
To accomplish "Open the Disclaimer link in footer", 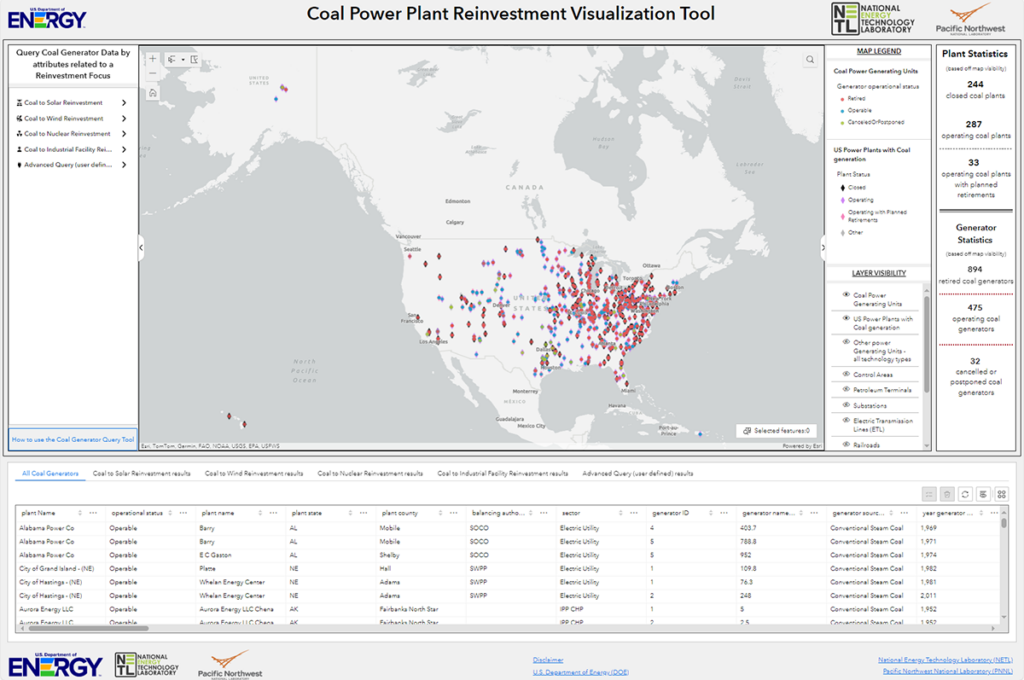I will coord(547,660).
